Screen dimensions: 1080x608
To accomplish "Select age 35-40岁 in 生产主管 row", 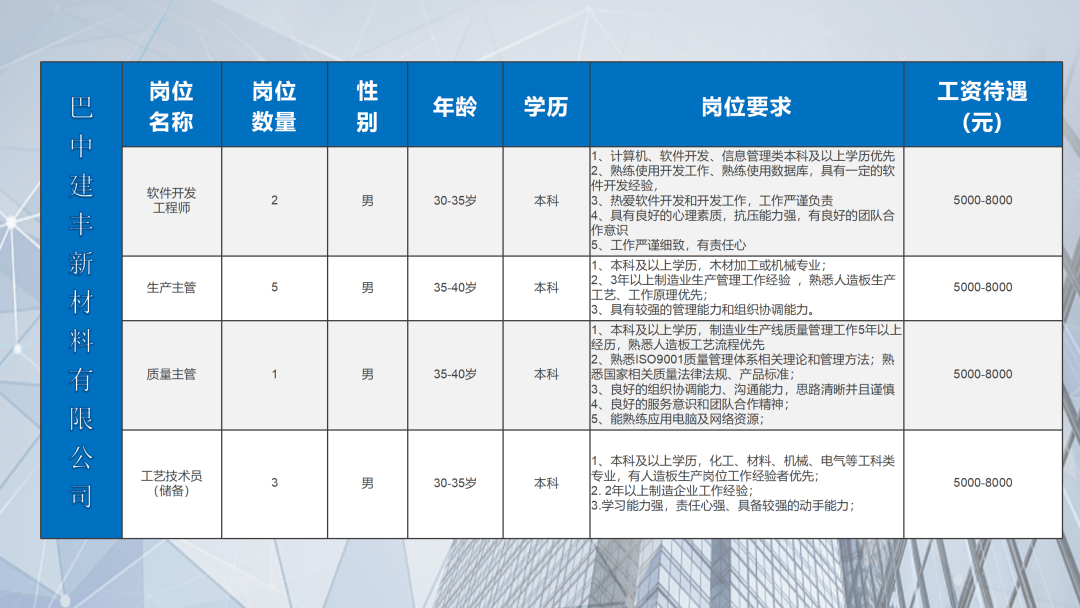I will pos(455,287).
